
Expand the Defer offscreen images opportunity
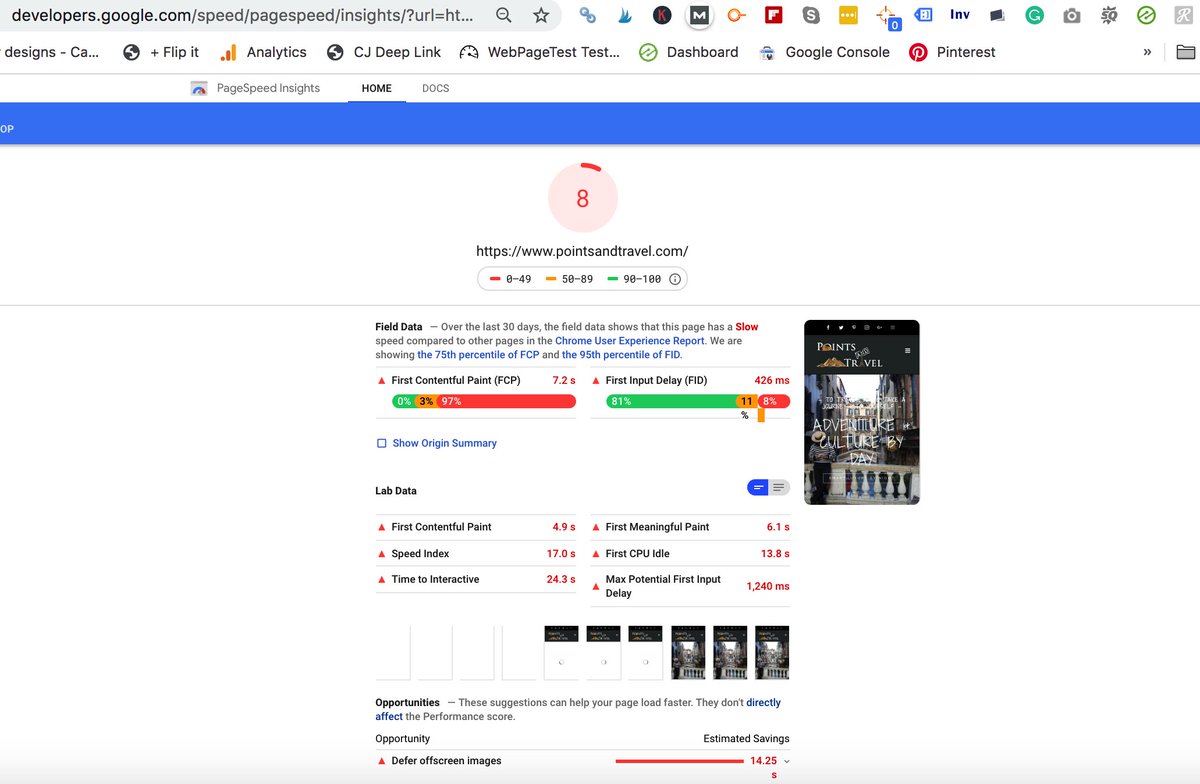786,761
